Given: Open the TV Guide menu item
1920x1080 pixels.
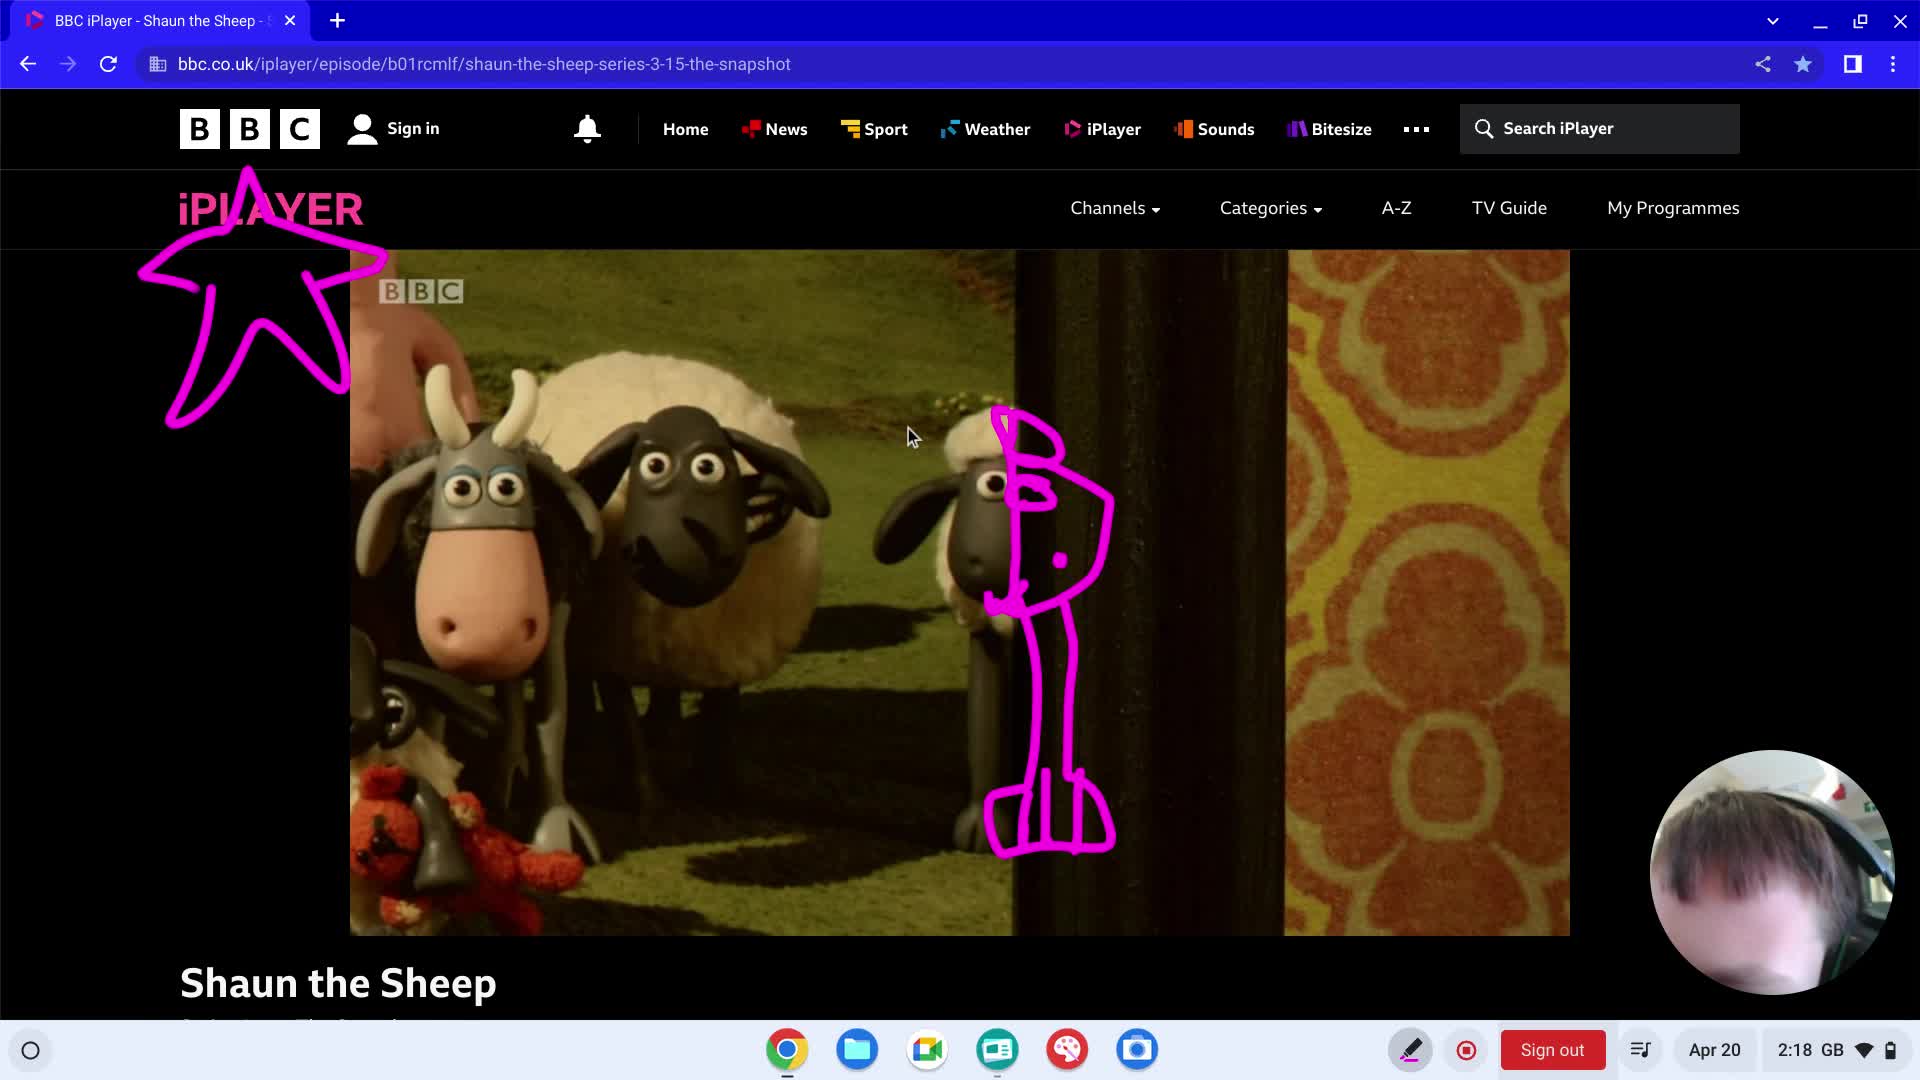Looking at the screenshot, I should (x=1508, y=208).
